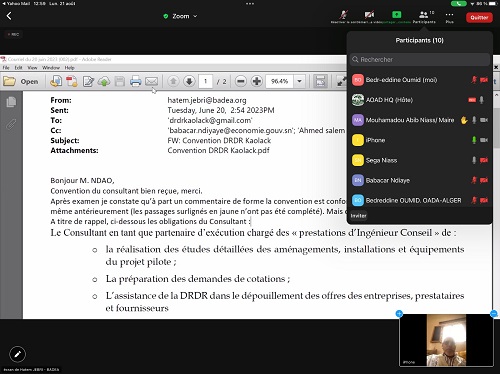
Task: Click the Open folder button in Reader
Action: pos(20,81)
